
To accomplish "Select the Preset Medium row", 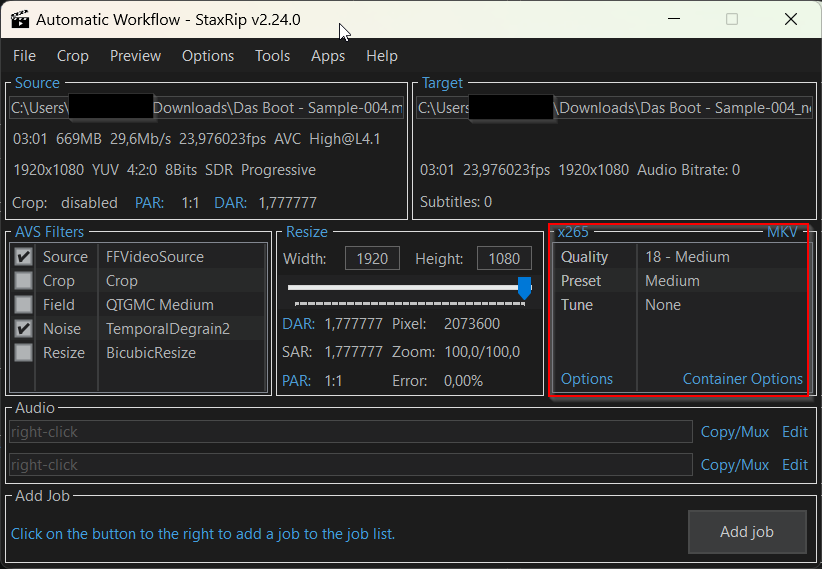I will pos(680,281).
